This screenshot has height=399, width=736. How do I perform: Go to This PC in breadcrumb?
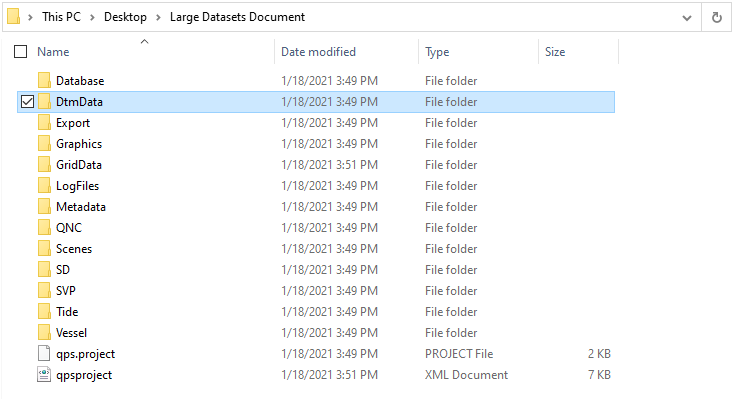pos(61,17)
